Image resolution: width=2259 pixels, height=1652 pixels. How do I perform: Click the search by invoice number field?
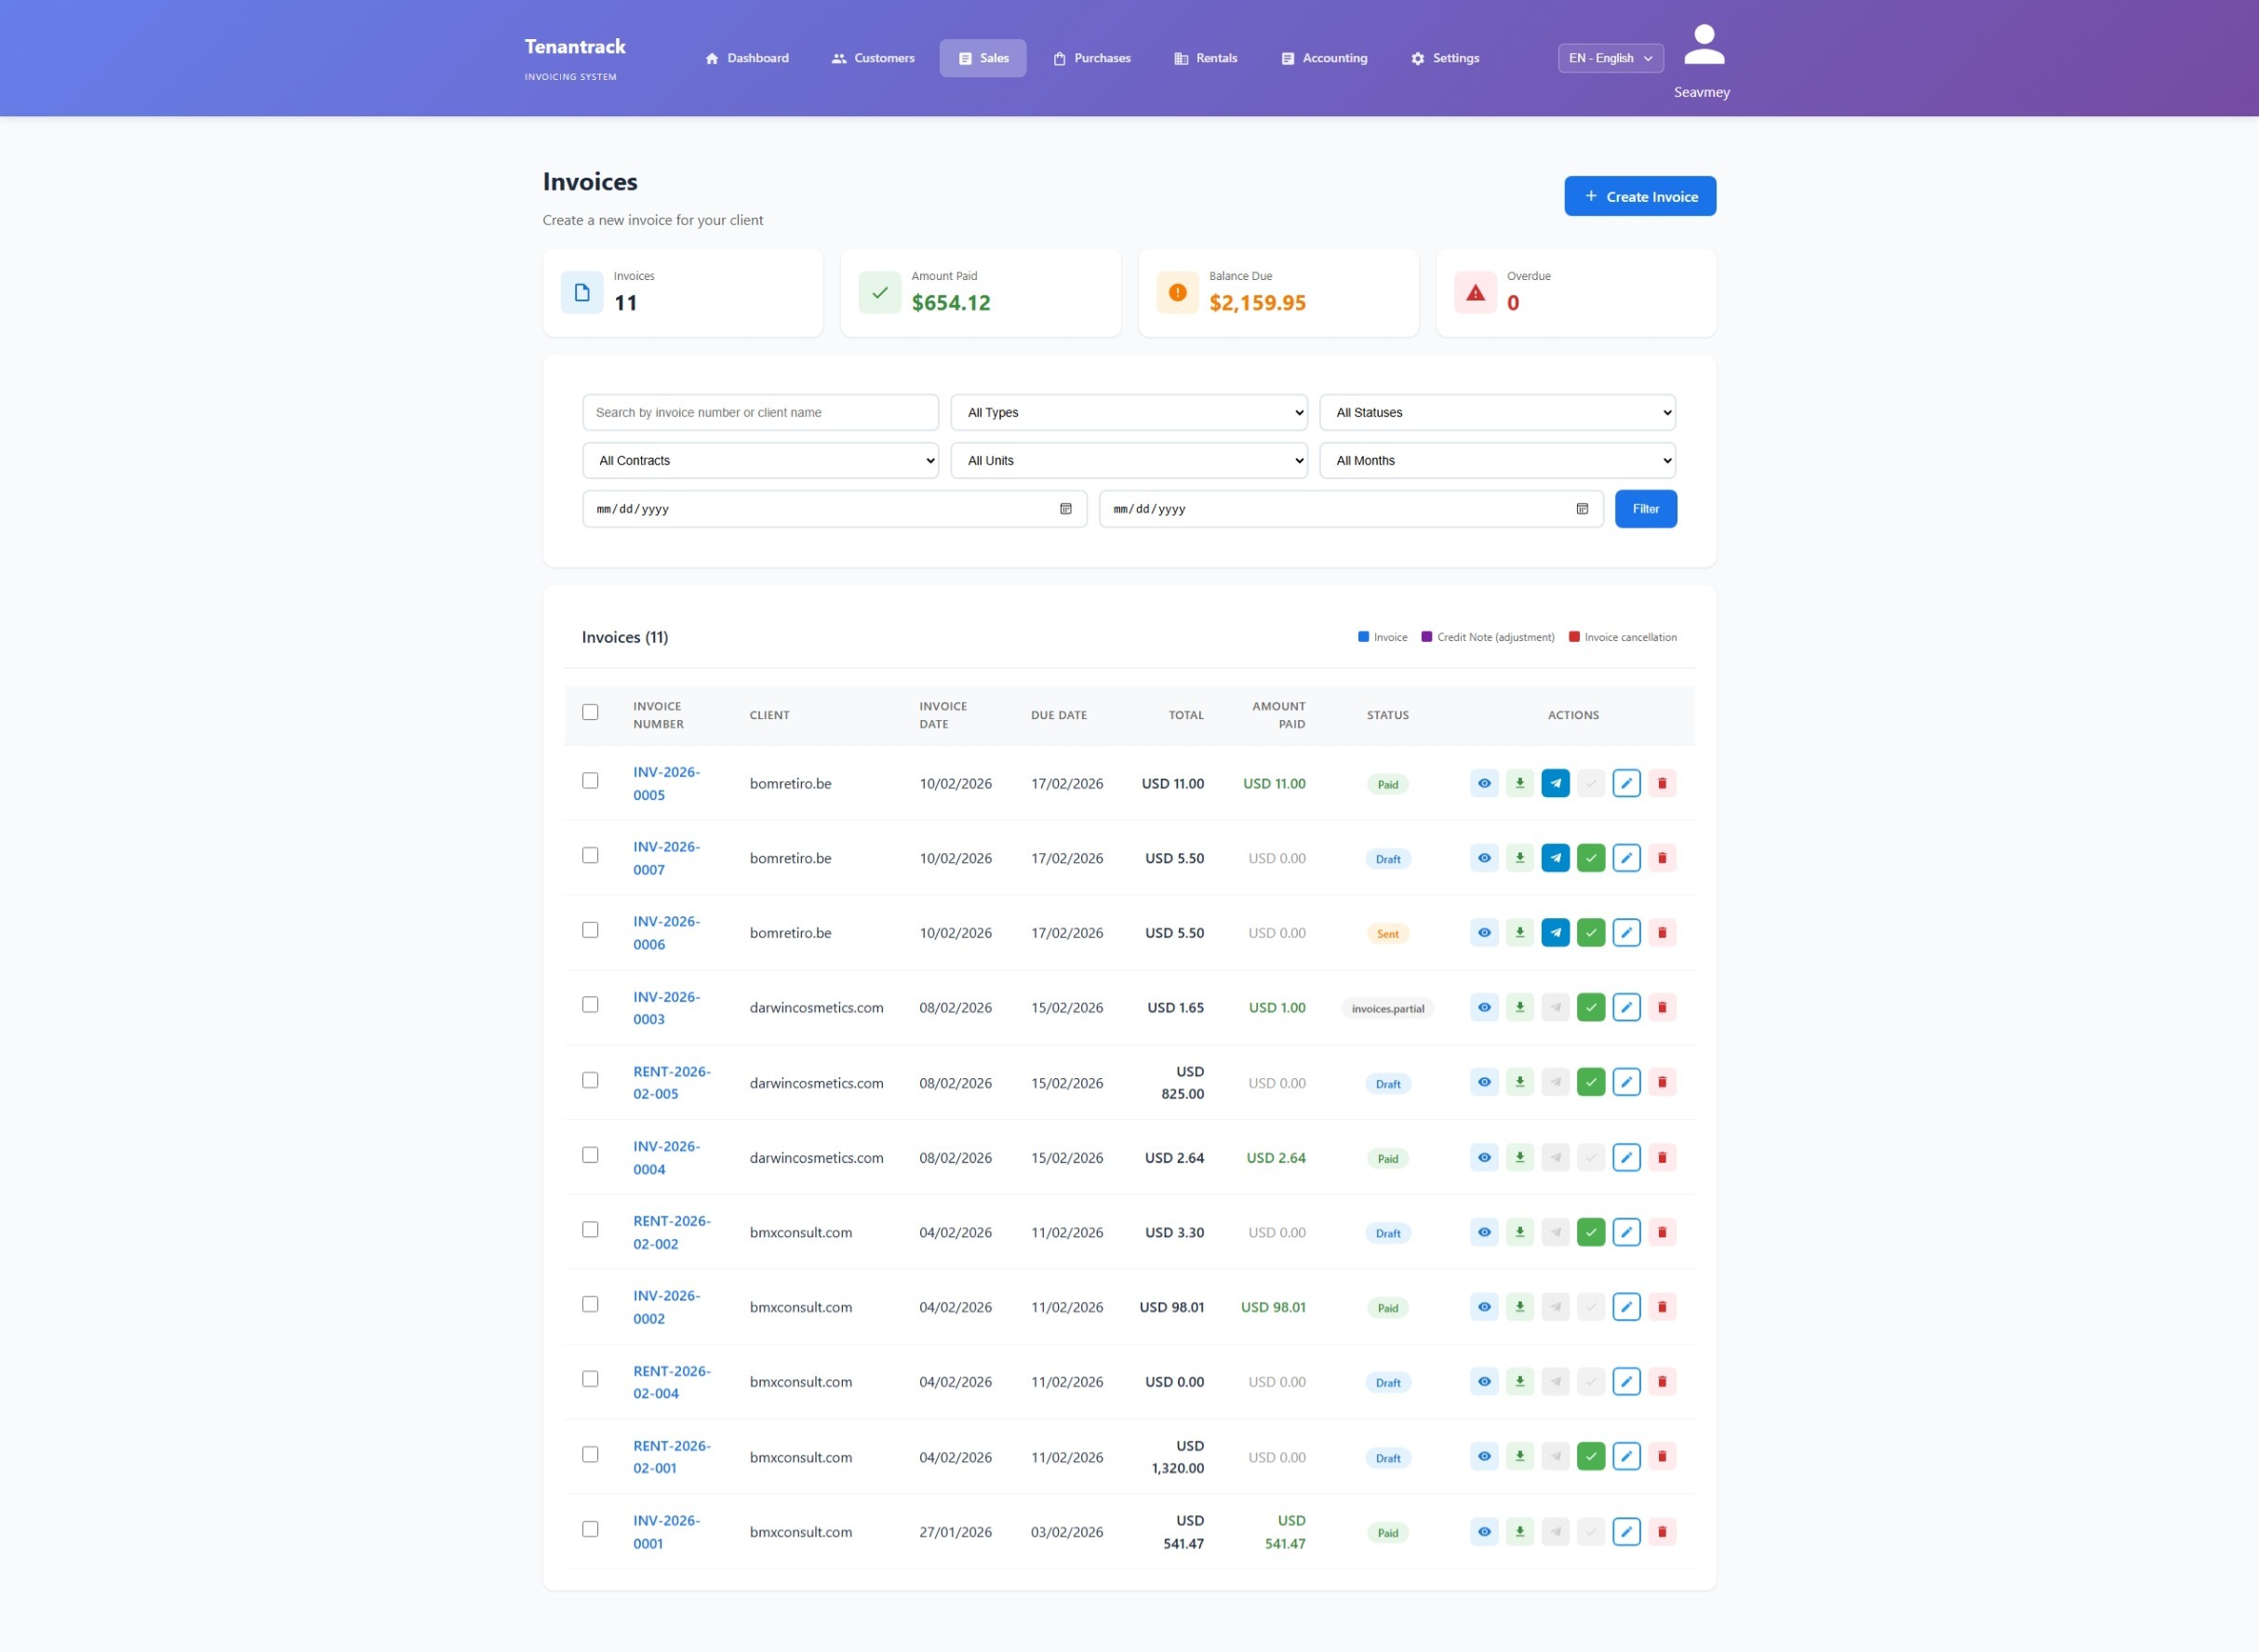(x=760, y=412)
